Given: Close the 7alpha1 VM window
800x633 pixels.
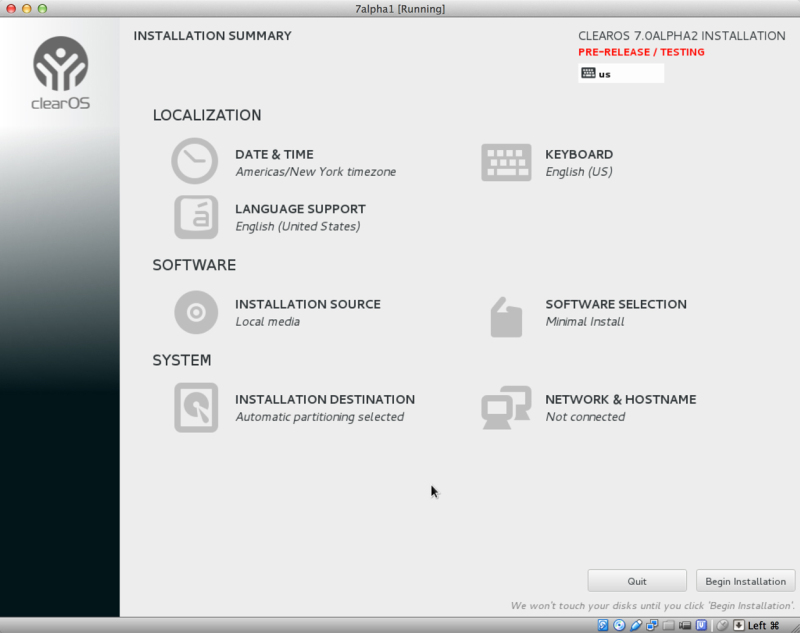Looking at the screenshot, I should [11, 9].
